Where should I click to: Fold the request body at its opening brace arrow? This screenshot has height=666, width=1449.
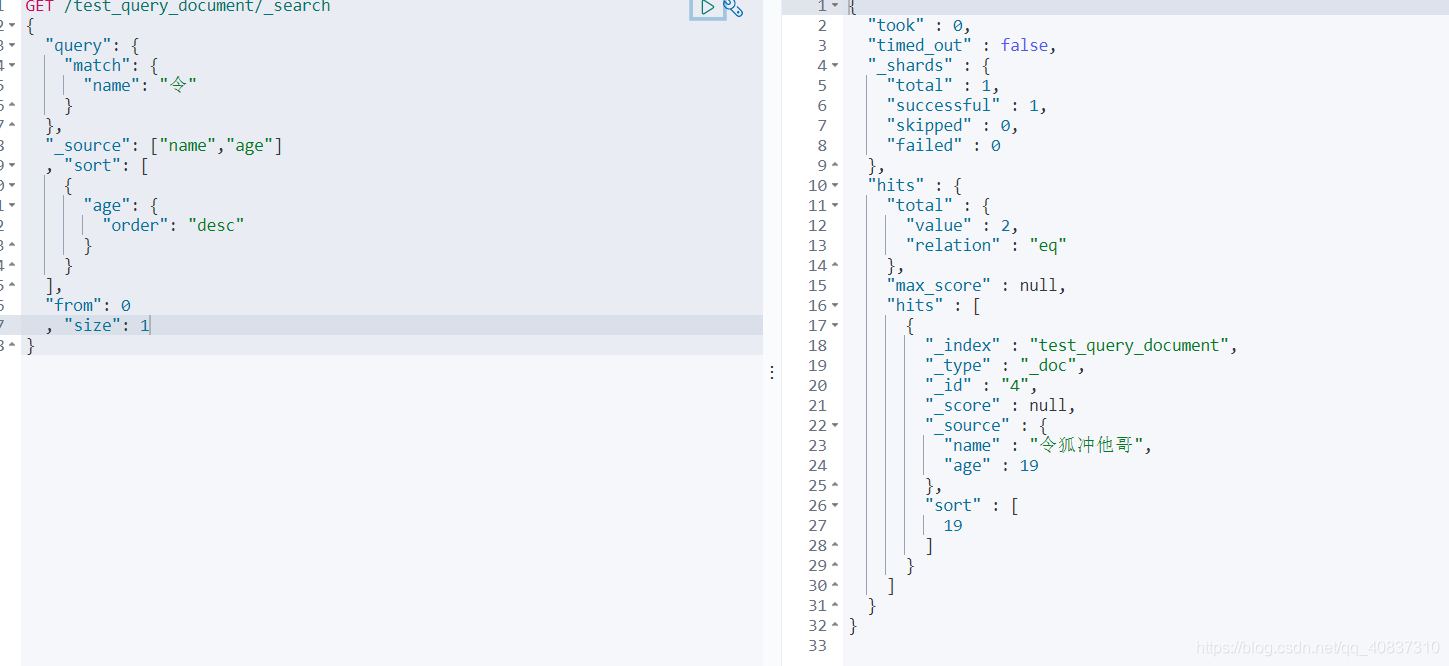pyautogui.click(x=11, y=26)
